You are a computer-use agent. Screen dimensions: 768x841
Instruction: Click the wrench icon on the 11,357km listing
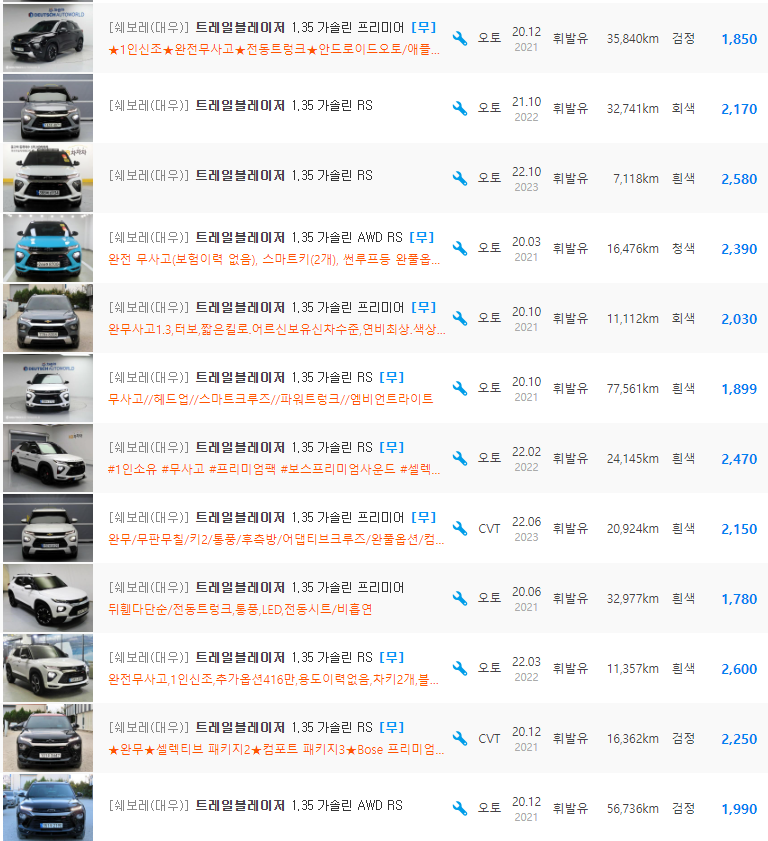460,668
